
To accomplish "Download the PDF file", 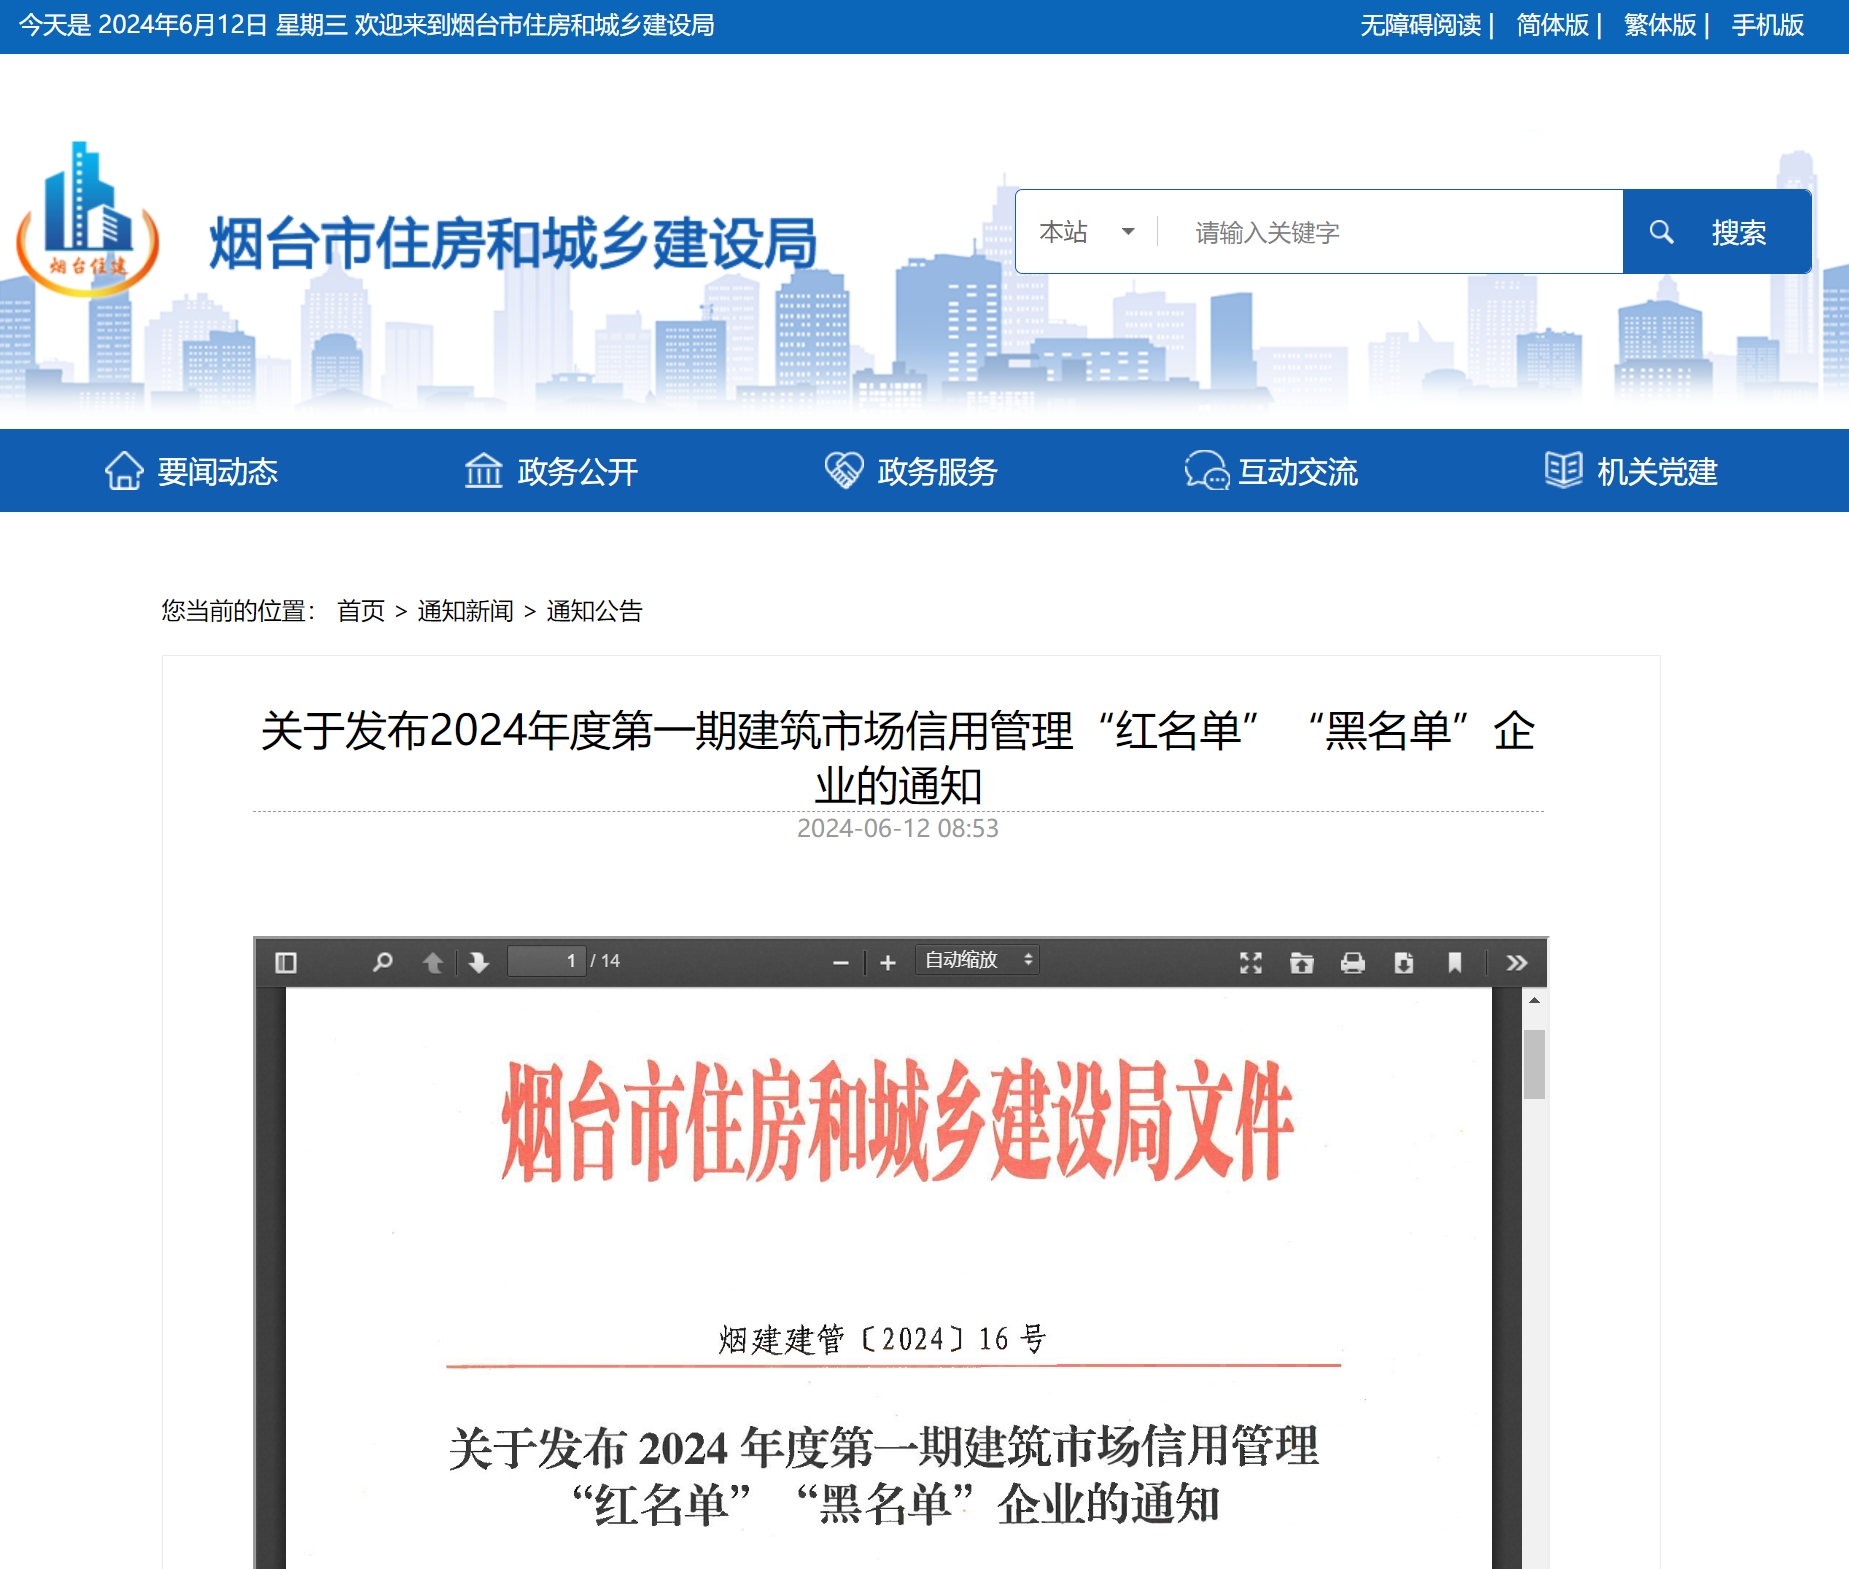I will pyautogui.click(x=1403, y=962).
